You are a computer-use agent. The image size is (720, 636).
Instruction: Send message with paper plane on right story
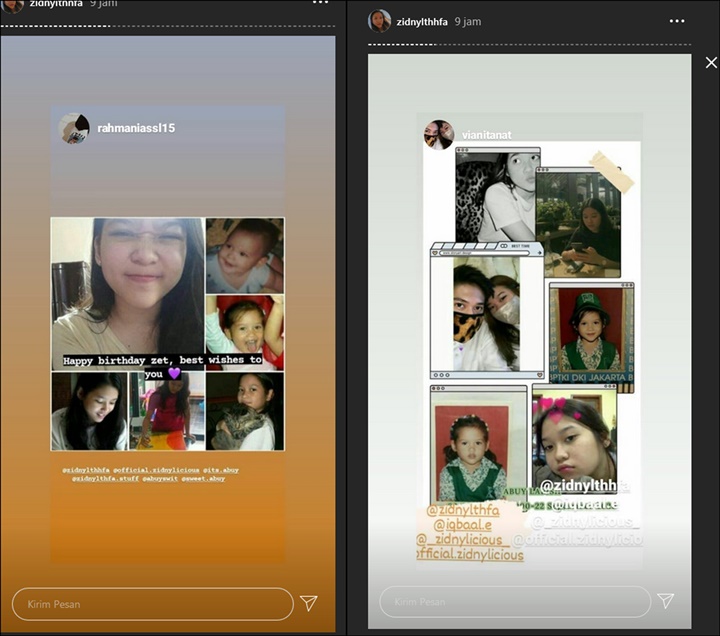(x=665, y=600)
